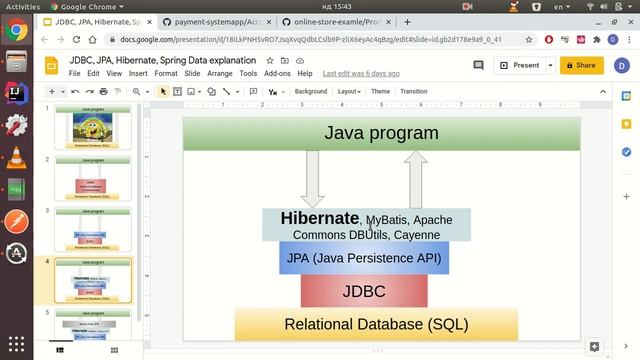640x360 pixels.
Task: Click the address bar URL
Action: coord(311,40)
